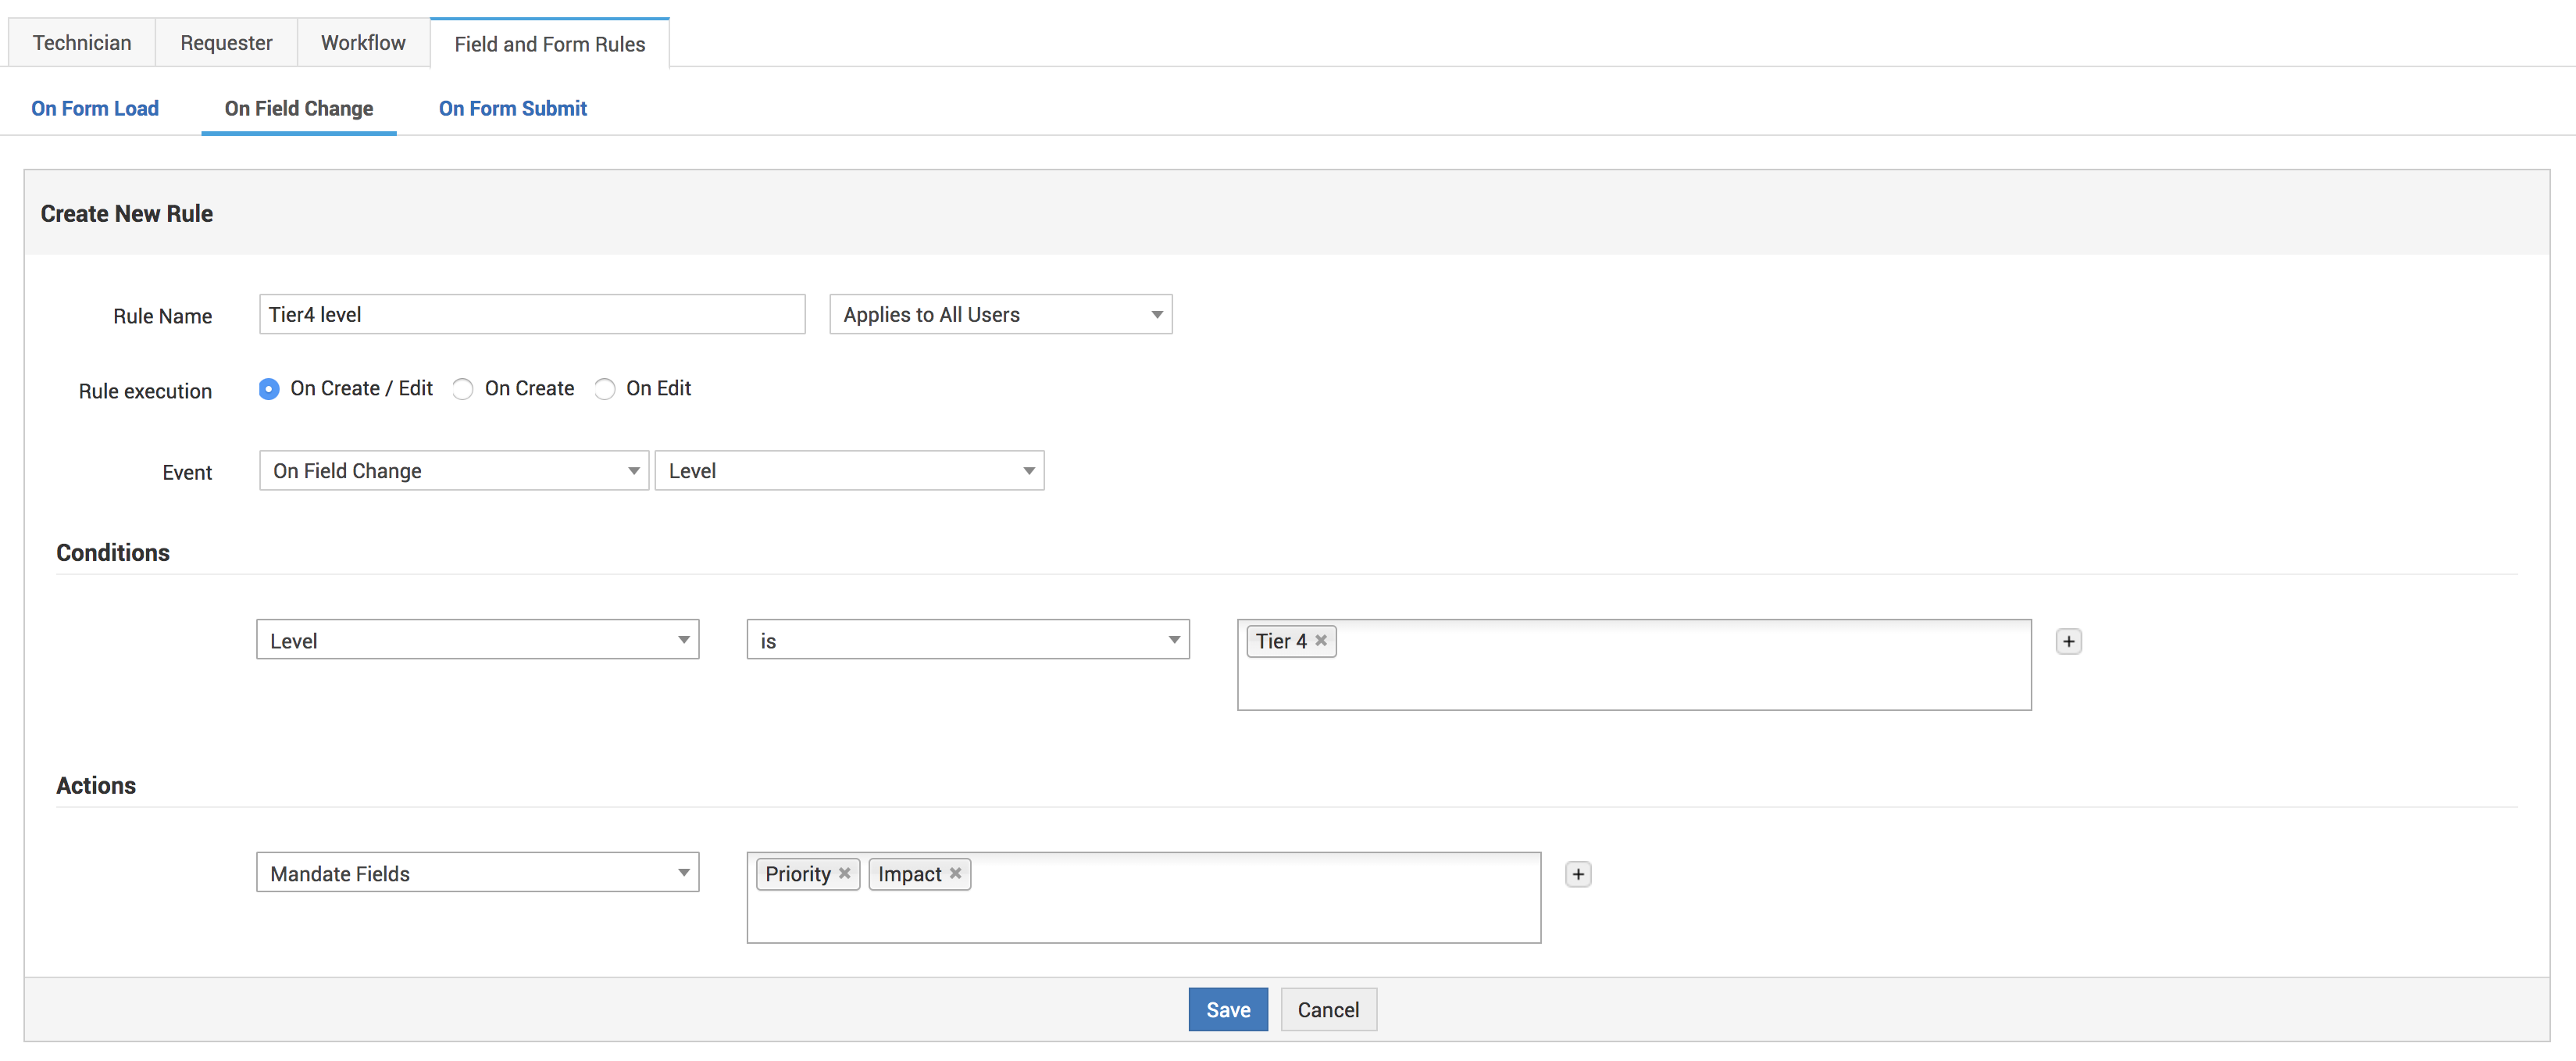Save the new rule
The height and width of the screenshot is (1061, 2576).
pyautogui.click(x=1227, y=1010)
